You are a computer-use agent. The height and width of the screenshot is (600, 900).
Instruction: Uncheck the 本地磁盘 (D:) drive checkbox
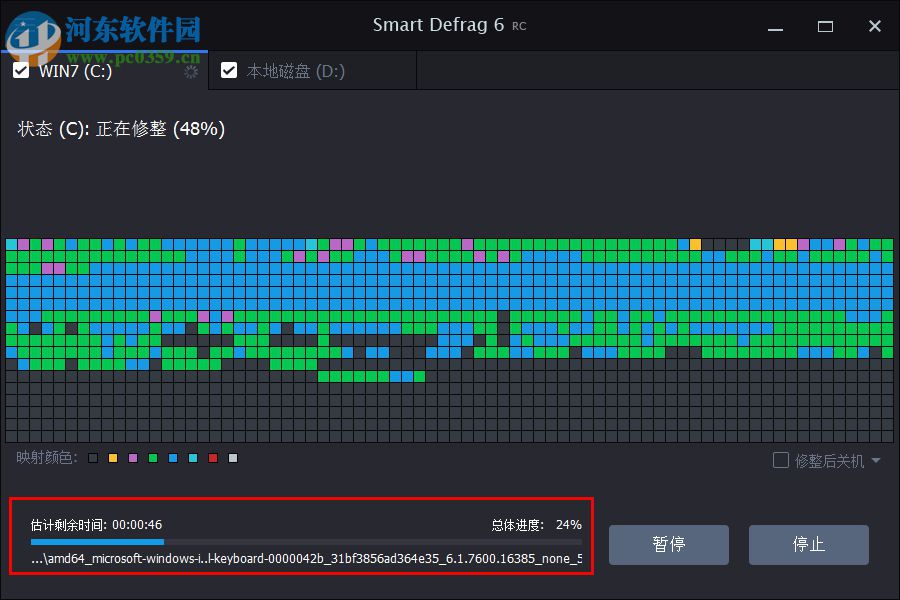(x=229, y=70)
